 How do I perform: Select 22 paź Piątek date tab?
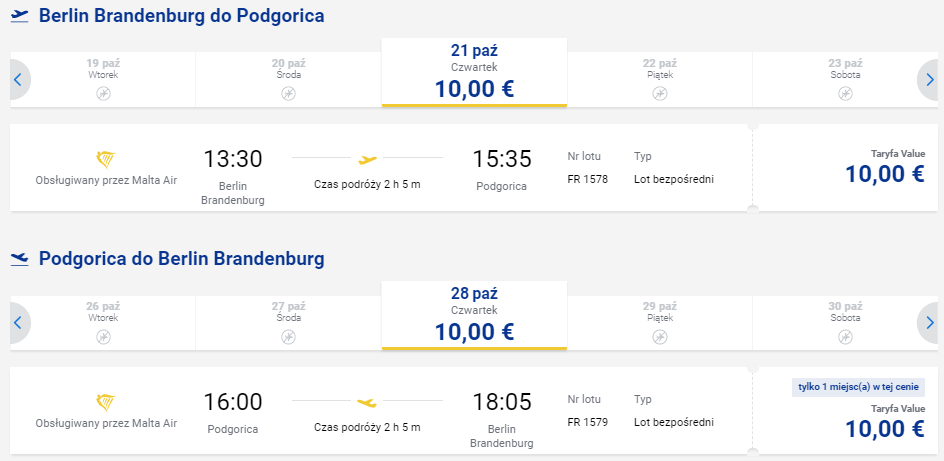[660, 79]
